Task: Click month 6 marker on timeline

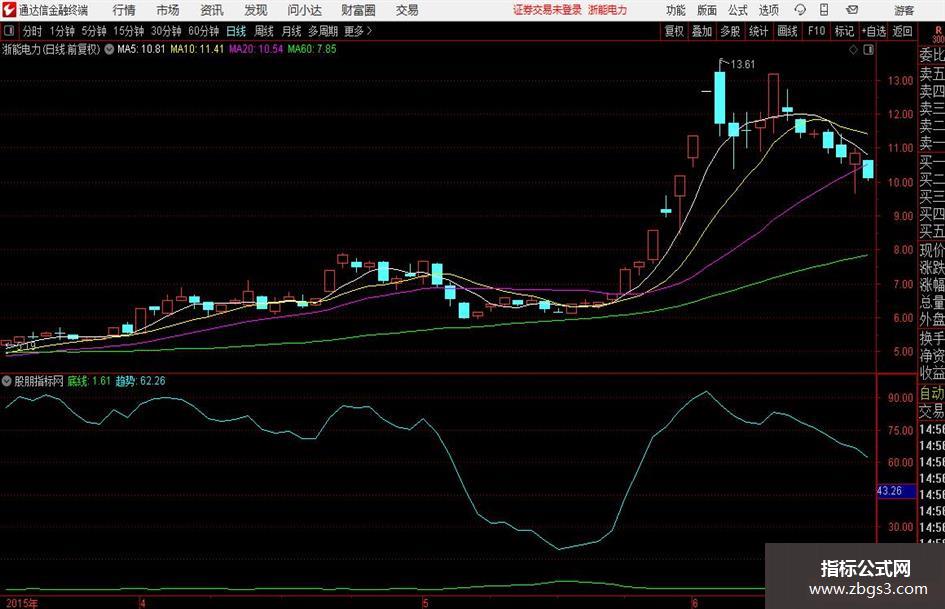Action: (x=694, y=603)
